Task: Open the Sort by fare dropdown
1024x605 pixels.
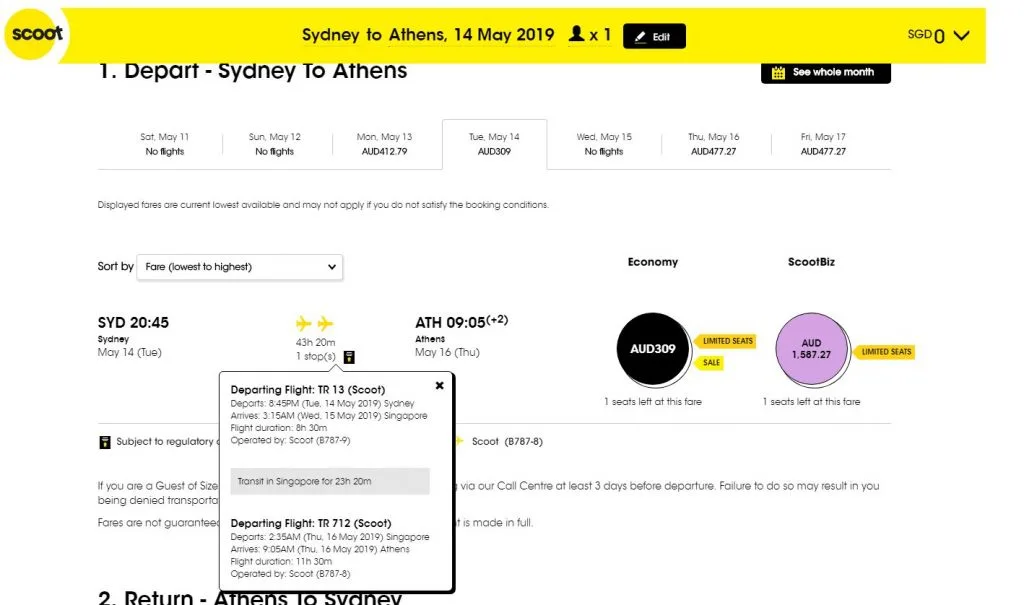Action: (x=240, y=267)
